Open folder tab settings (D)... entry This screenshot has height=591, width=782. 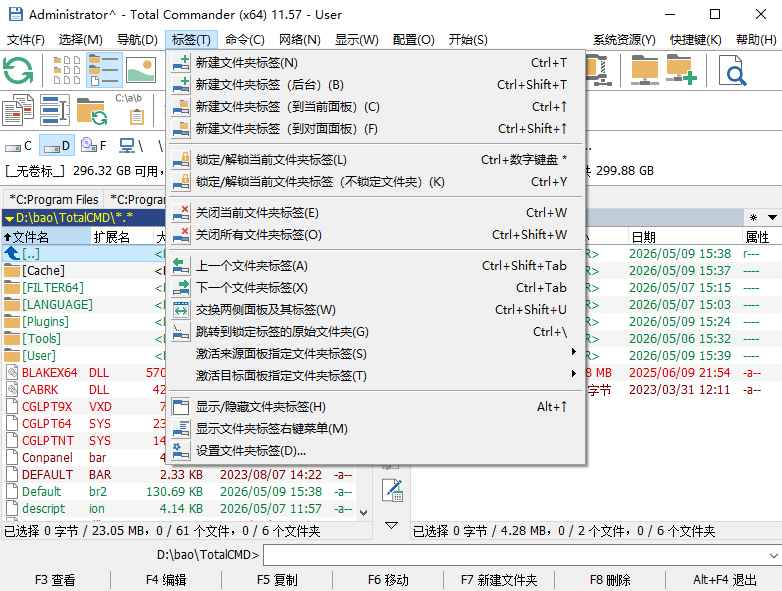click(x=375, y=451)
